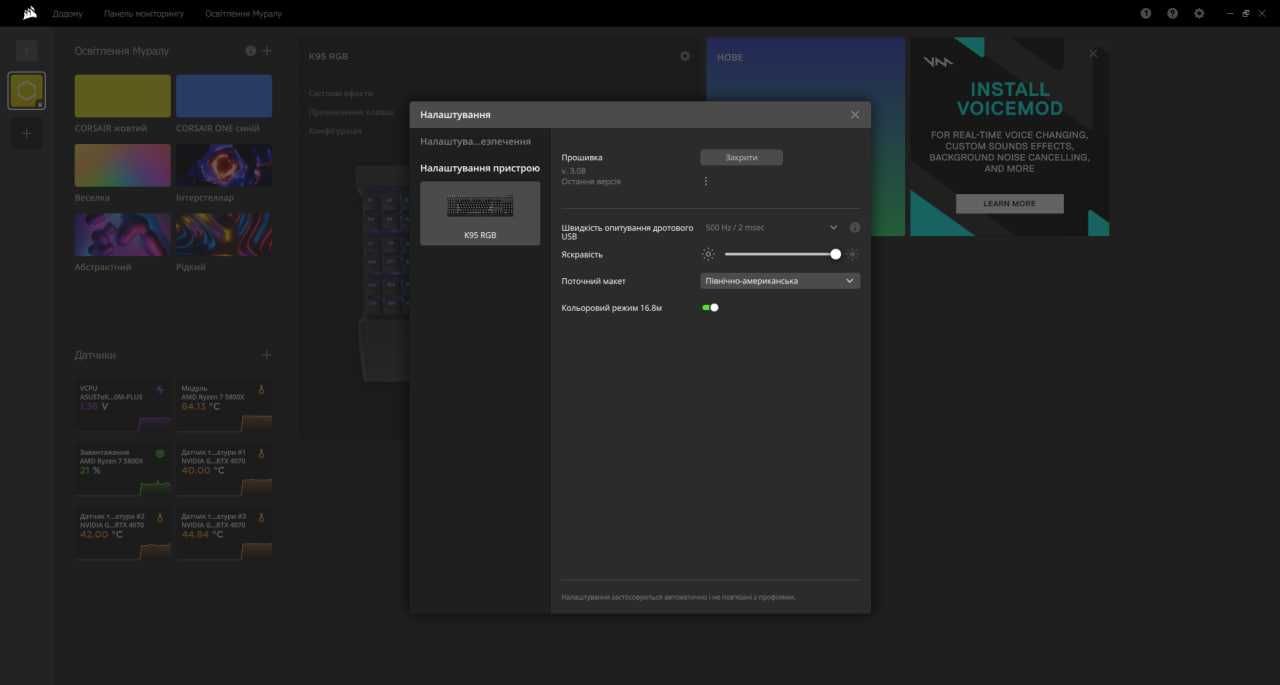Choose Веселка rainbow lighting preset
This screenshot has height=685, width=1280.
point(123,165)
